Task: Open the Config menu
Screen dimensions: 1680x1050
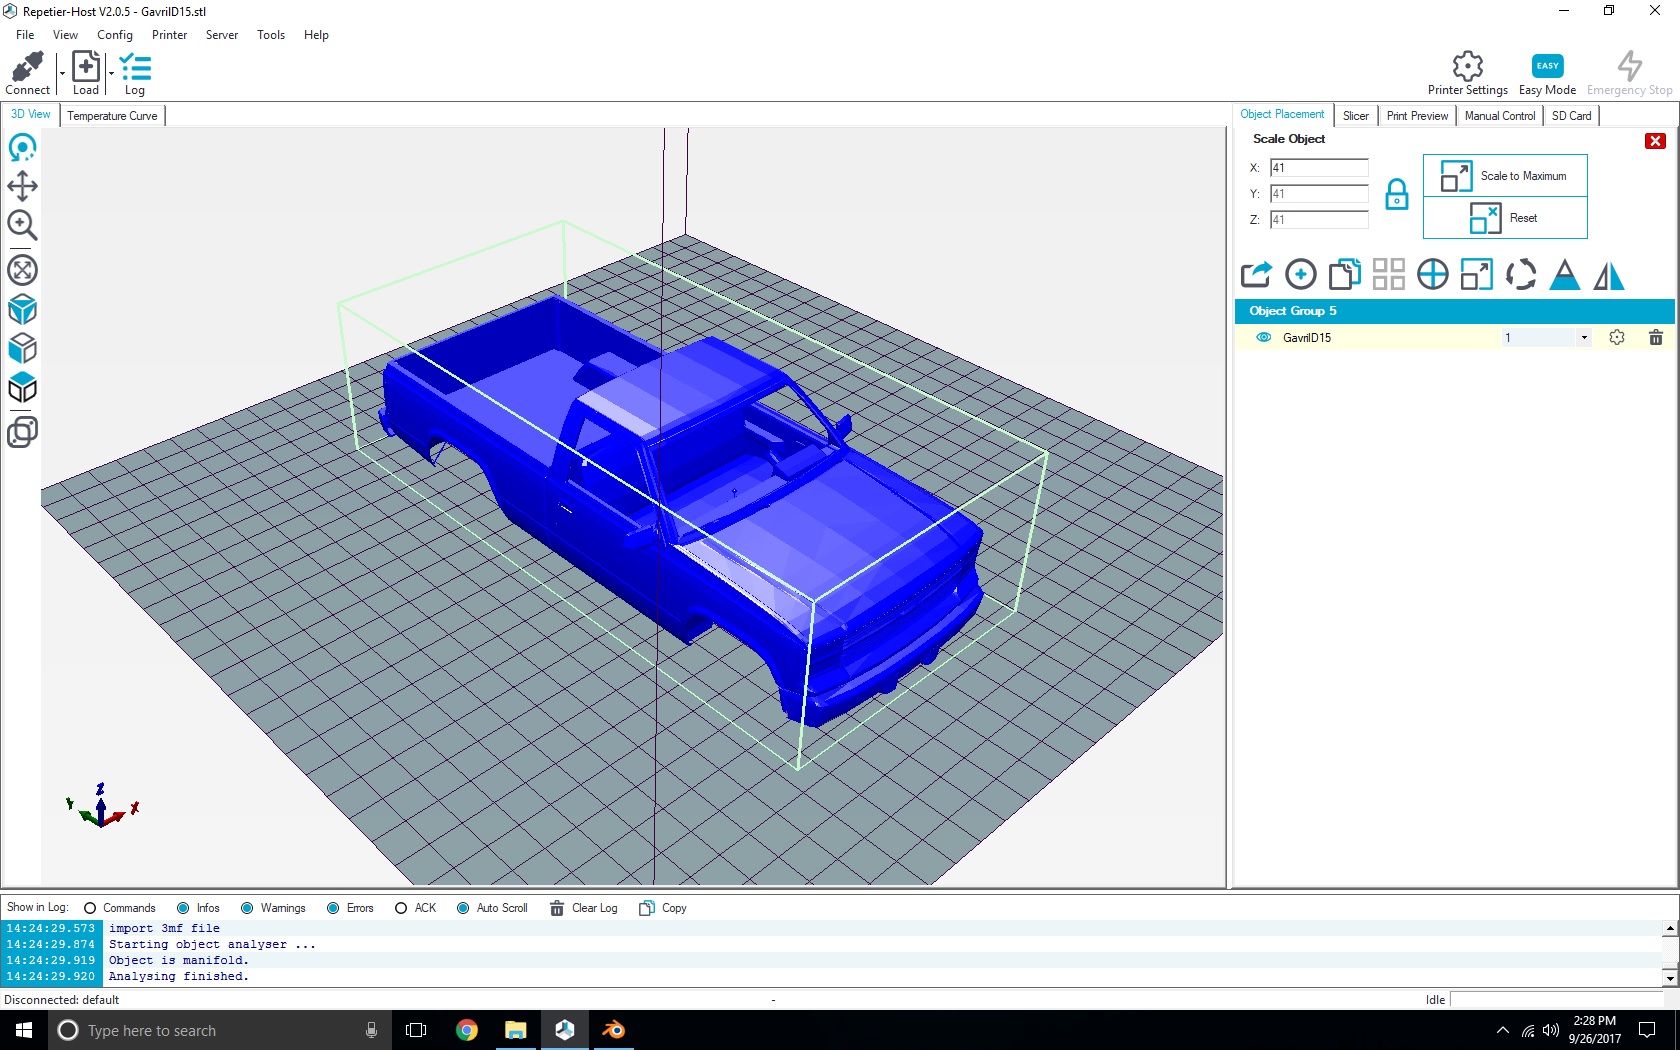Action: [115, 35]
